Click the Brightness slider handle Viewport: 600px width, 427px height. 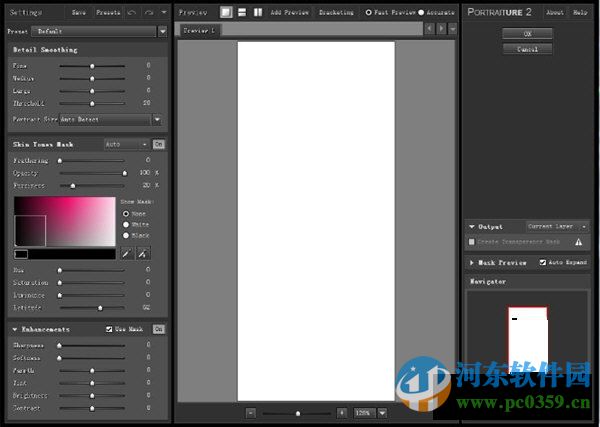(92, 396)
